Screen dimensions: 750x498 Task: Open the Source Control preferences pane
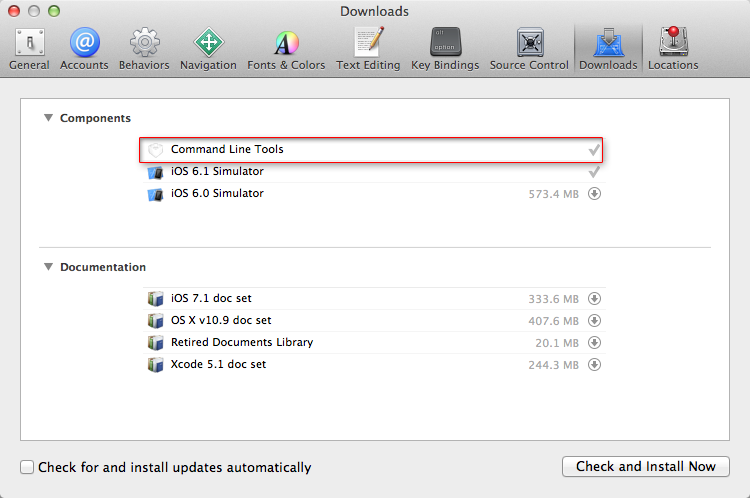529,49
